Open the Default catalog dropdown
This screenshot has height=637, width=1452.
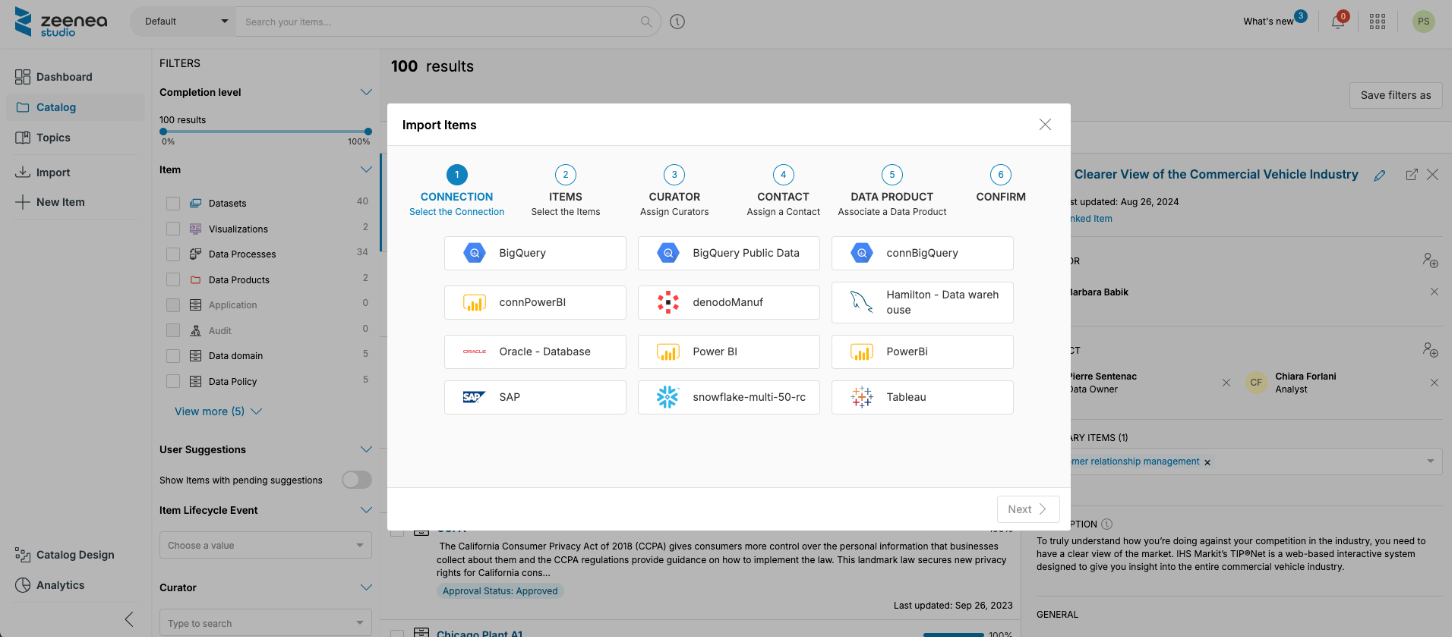[x=186, y=21]
